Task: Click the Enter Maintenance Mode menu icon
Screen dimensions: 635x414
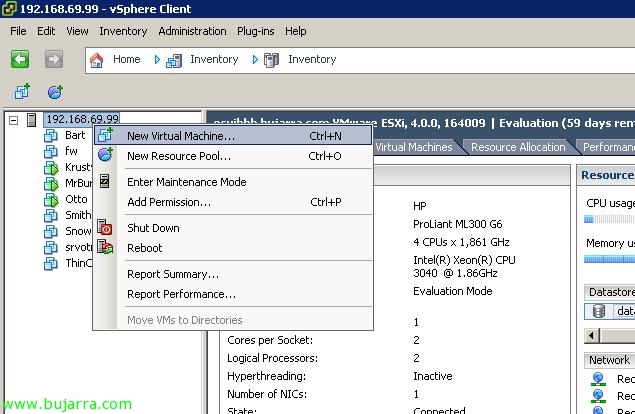Action: (x=104, y=181)
